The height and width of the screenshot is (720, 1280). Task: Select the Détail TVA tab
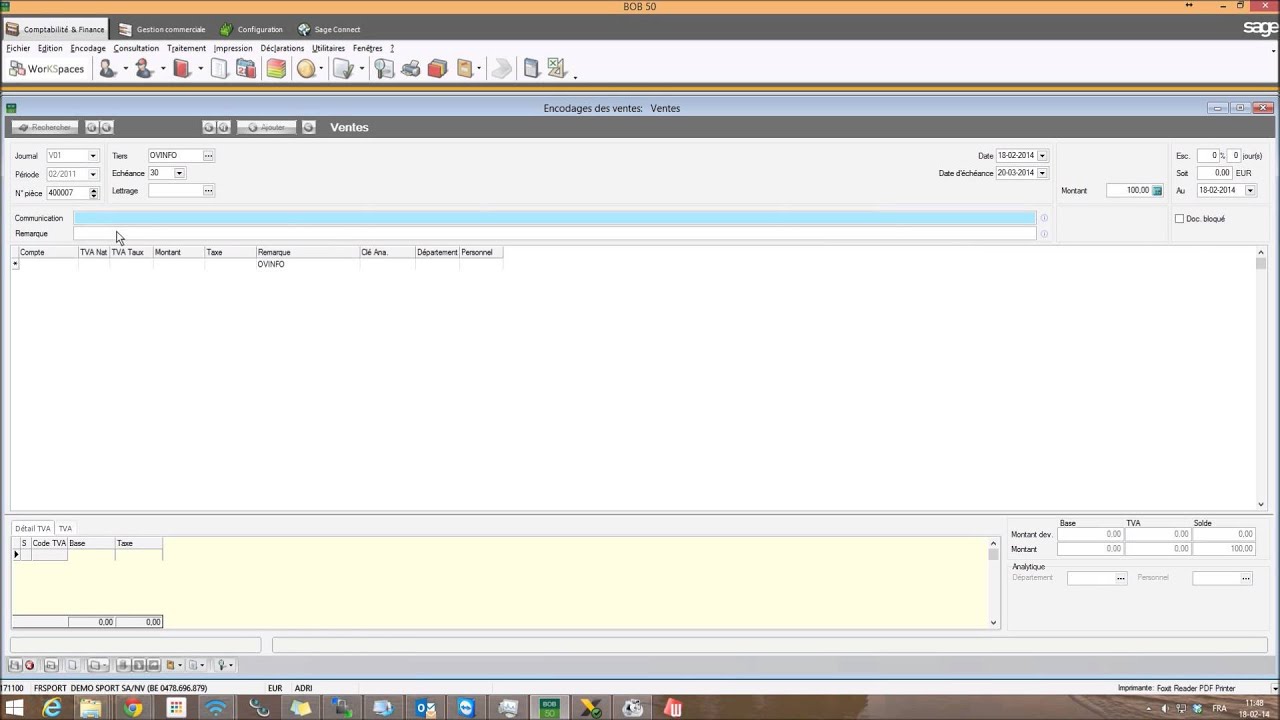[33, 528]
